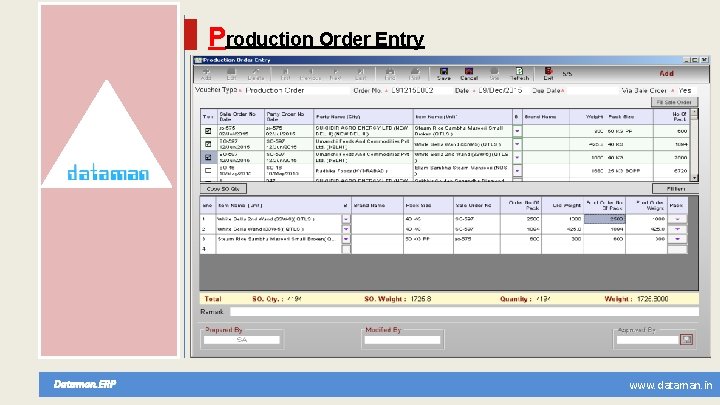Click the Find toolbar icon

point(390,73)
